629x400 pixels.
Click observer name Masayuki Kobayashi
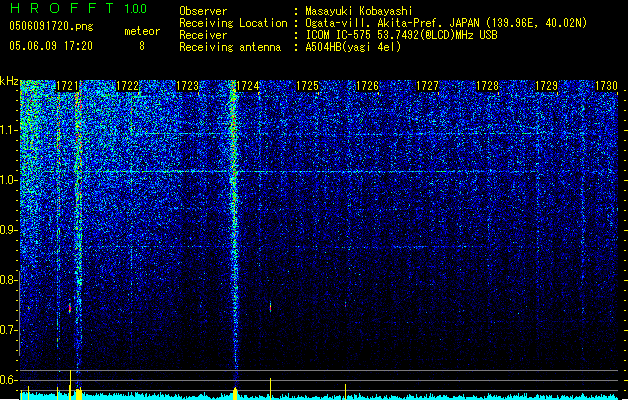click(x=359, y=11)
